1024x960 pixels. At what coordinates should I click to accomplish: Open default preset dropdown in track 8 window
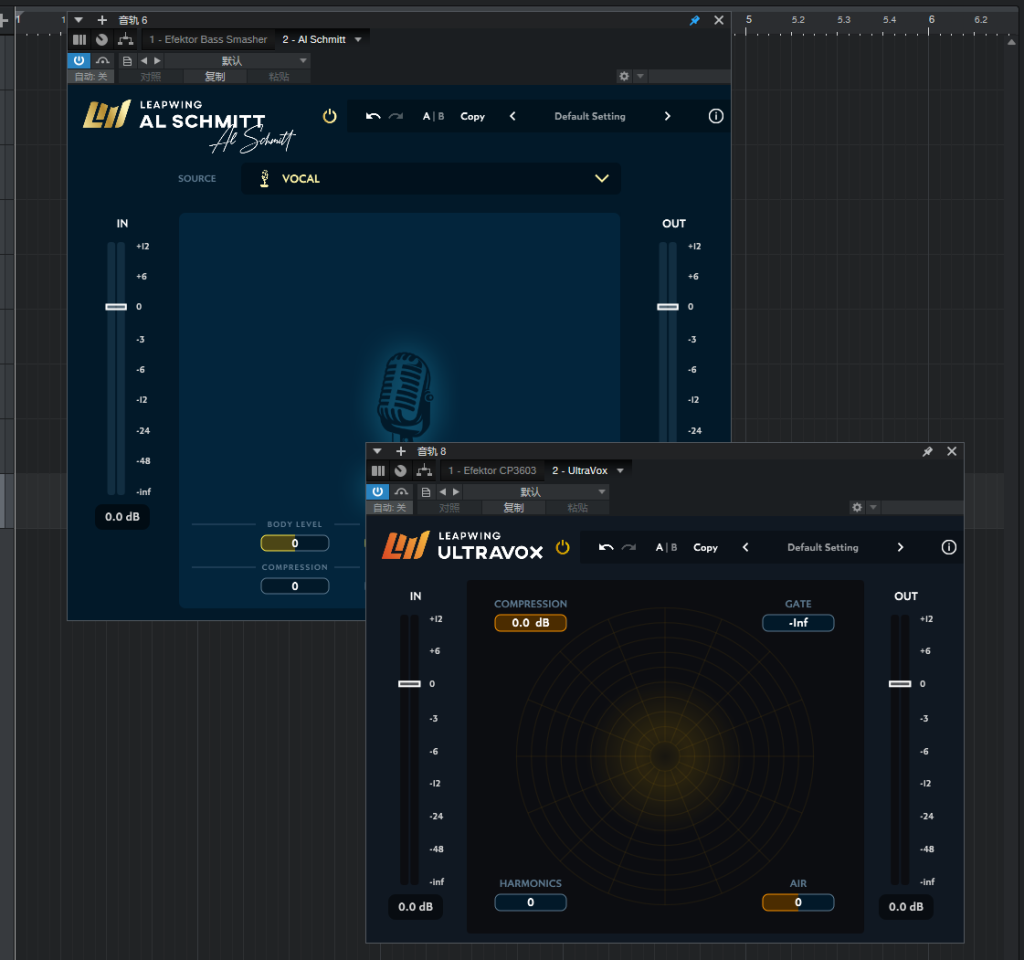pyautogui.click(x=535, y=492)
